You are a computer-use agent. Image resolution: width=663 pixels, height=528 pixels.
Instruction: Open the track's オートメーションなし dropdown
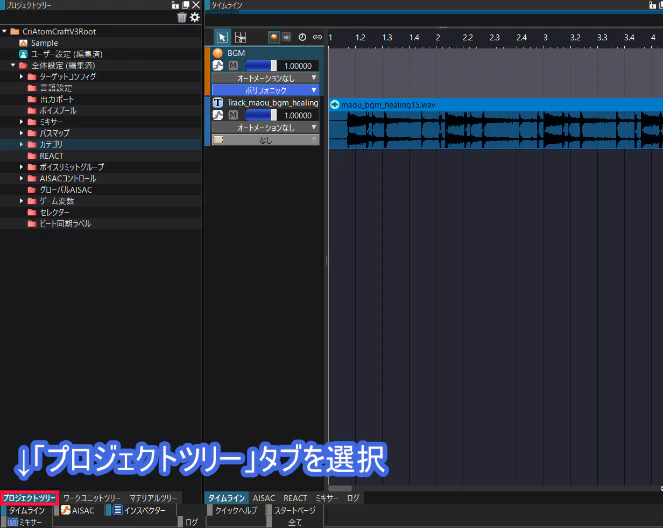pyautogui.click(x=265, y=127)
